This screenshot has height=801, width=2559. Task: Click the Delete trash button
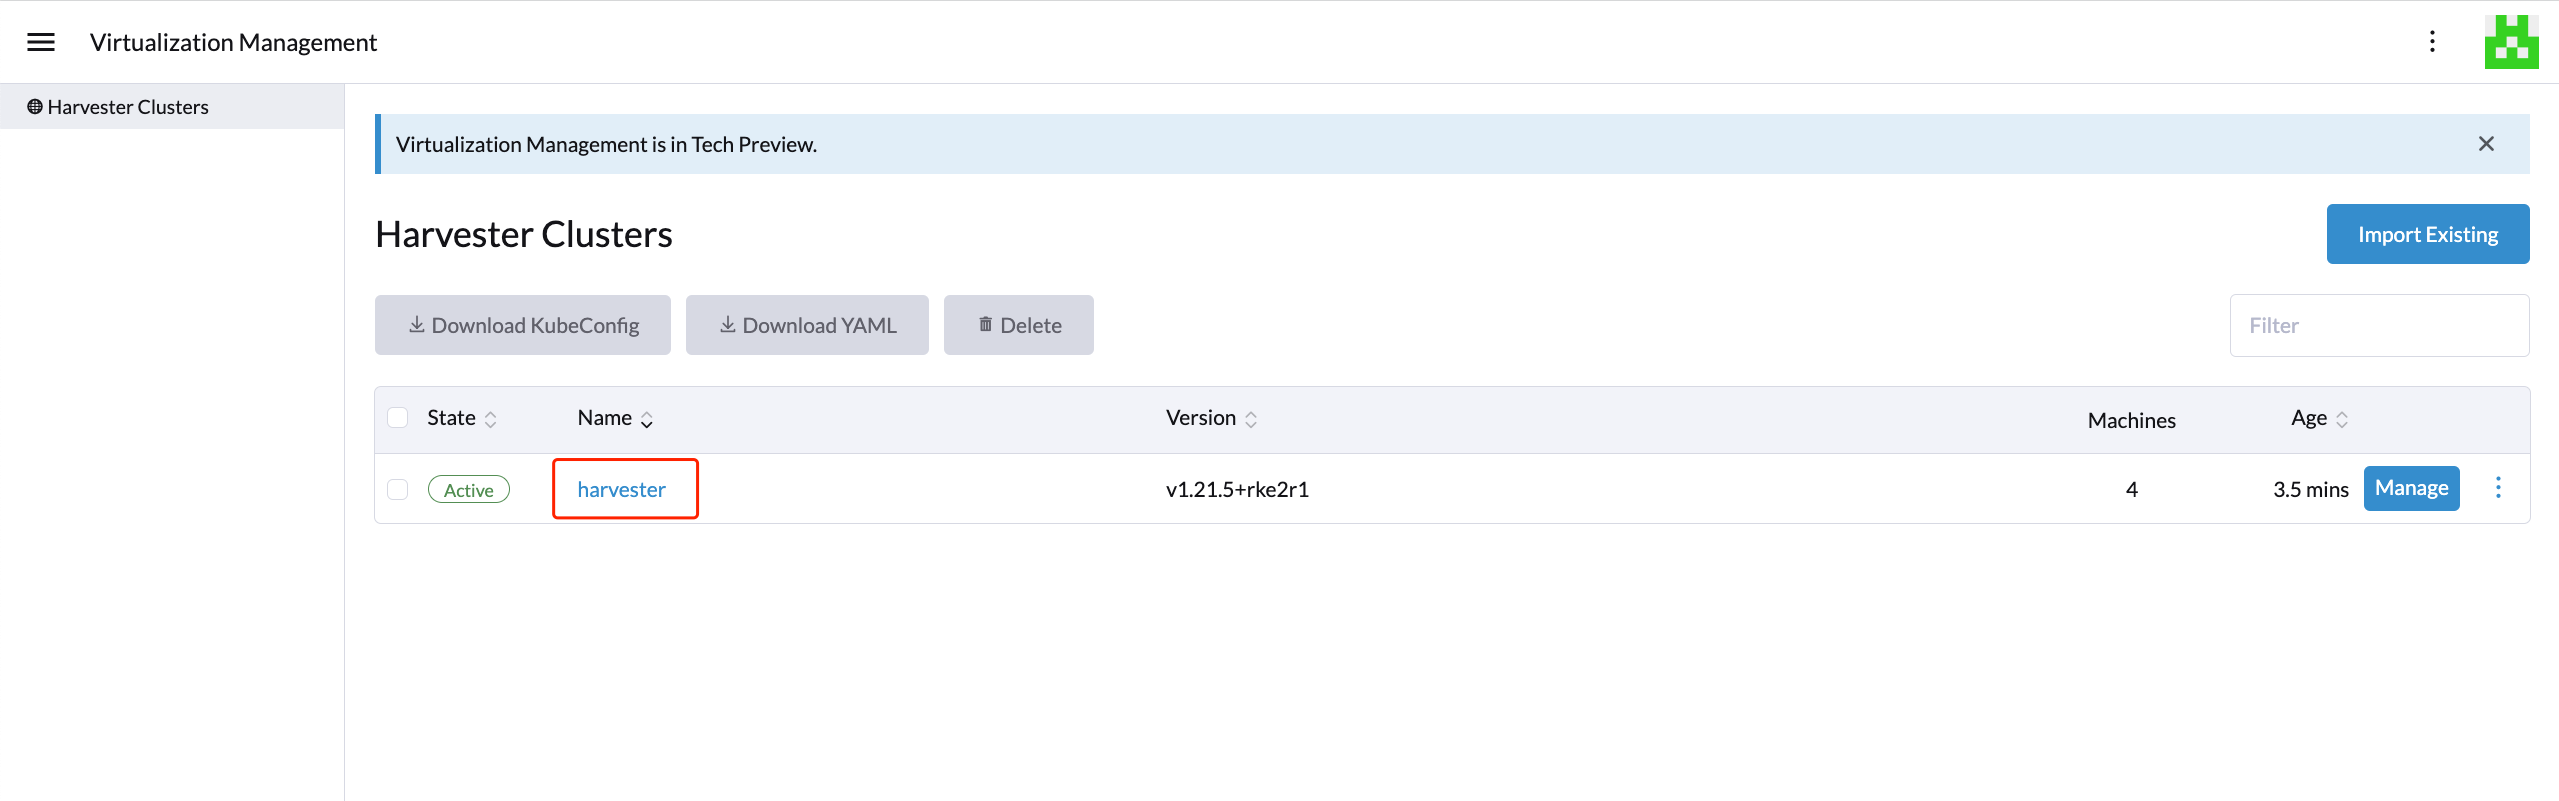pyautogui.click(x=1018, y=325)
